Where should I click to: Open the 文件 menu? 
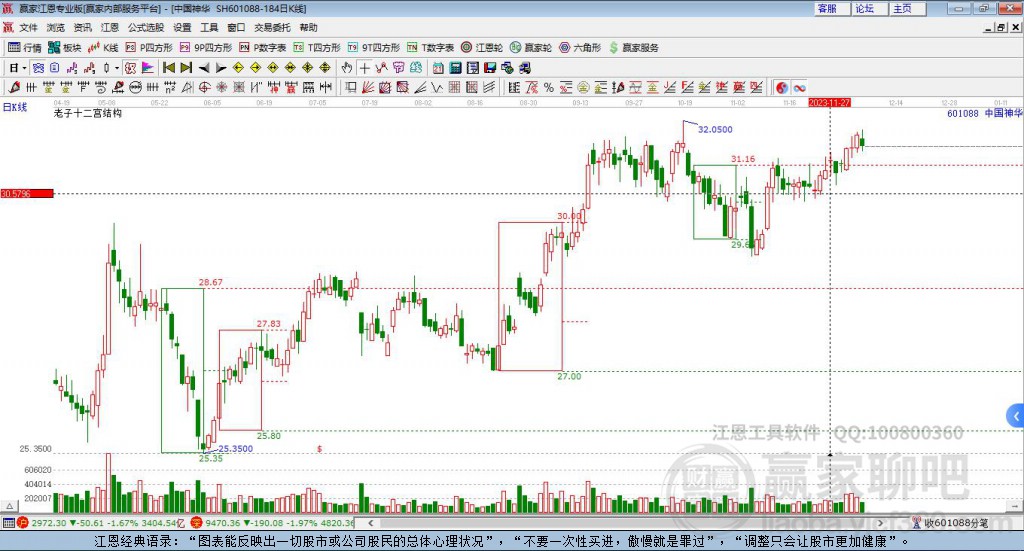click(28, 27)
